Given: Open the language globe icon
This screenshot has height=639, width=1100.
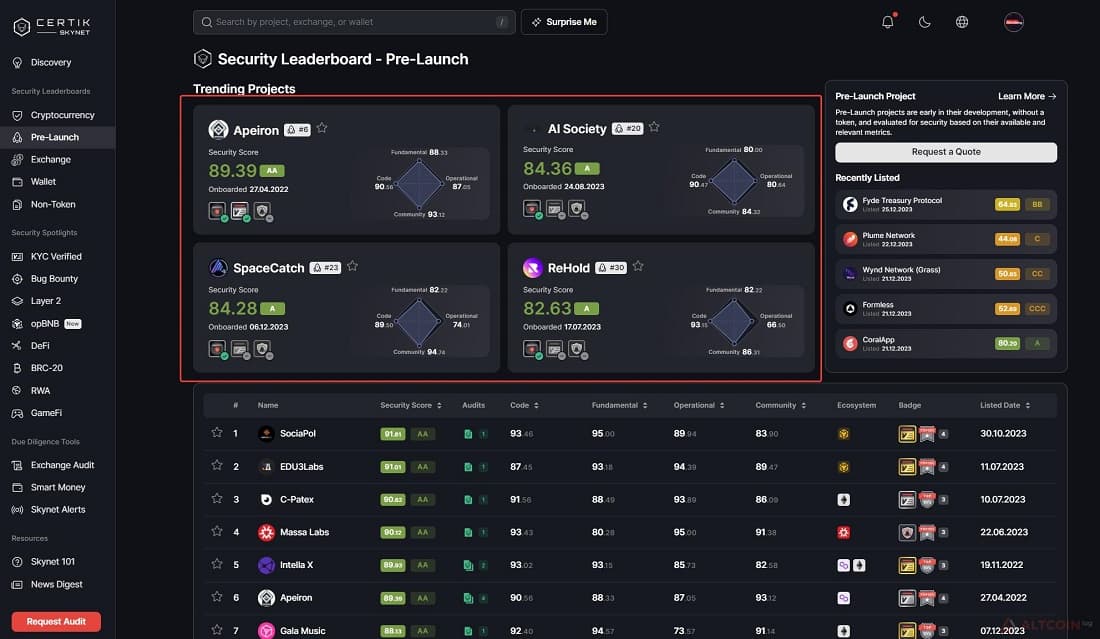Looking at the screenshot, I should (x=962, y=22).
